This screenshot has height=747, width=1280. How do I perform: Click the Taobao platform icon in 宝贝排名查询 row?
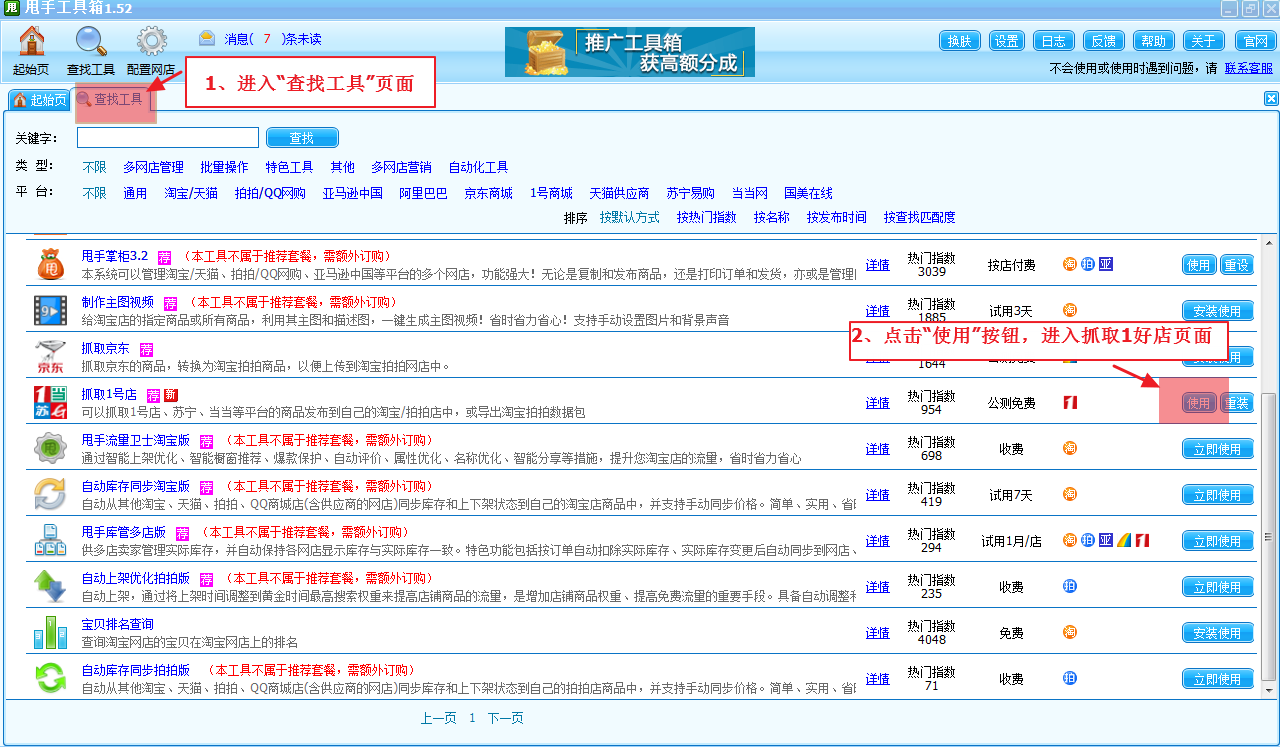coord(1069,632)
